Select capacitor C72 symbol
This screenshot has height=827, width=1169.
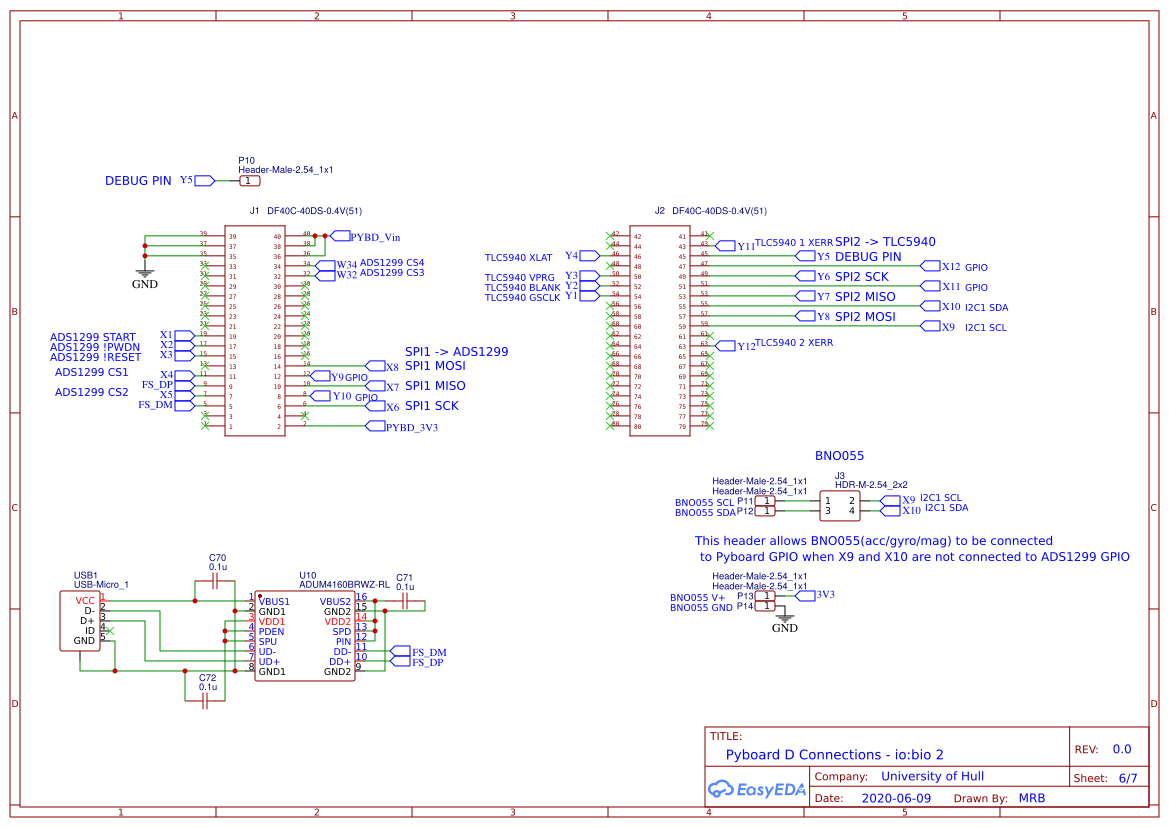(x=207, y=702)
